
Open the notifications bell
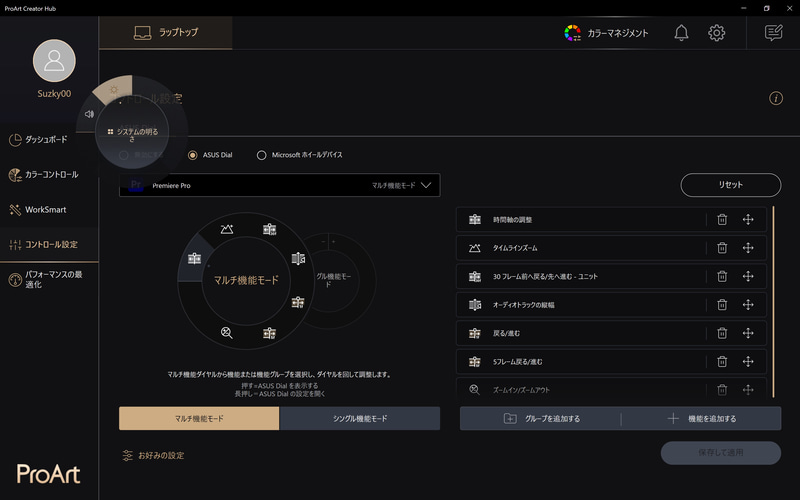681,33
